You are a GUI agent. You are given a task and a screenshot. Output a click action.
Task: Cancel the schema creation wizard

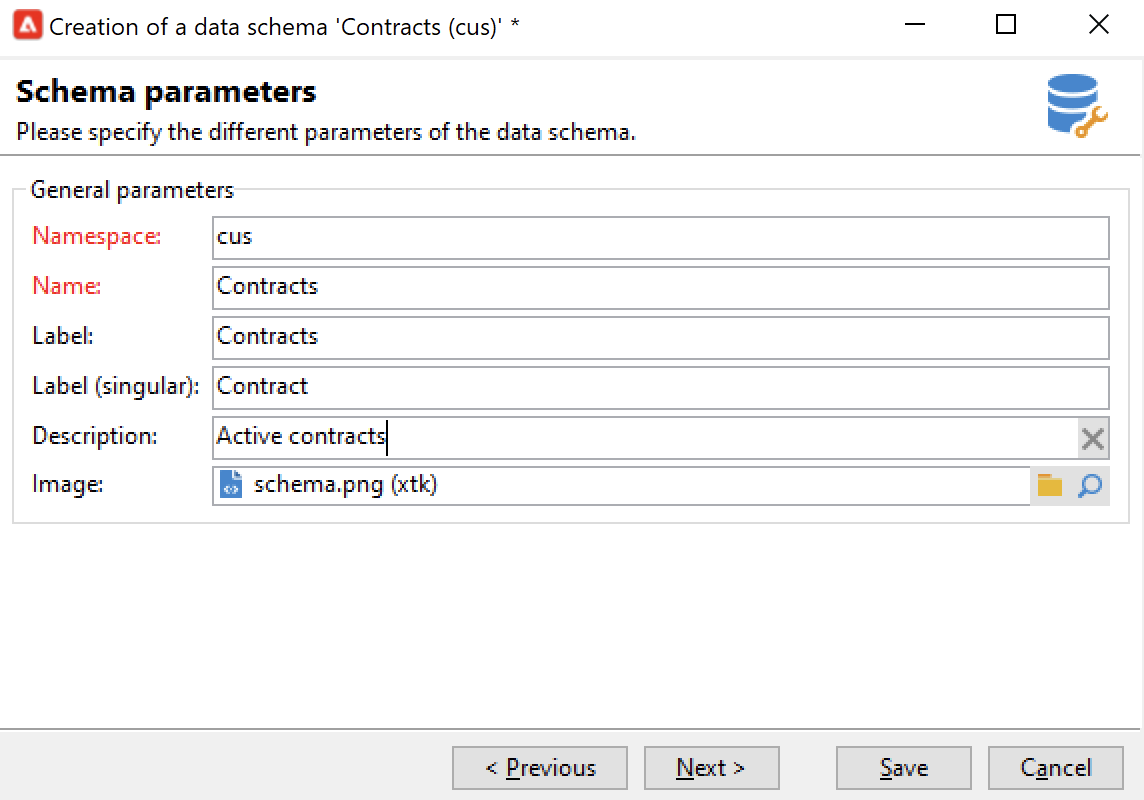tap(1055, 768)
